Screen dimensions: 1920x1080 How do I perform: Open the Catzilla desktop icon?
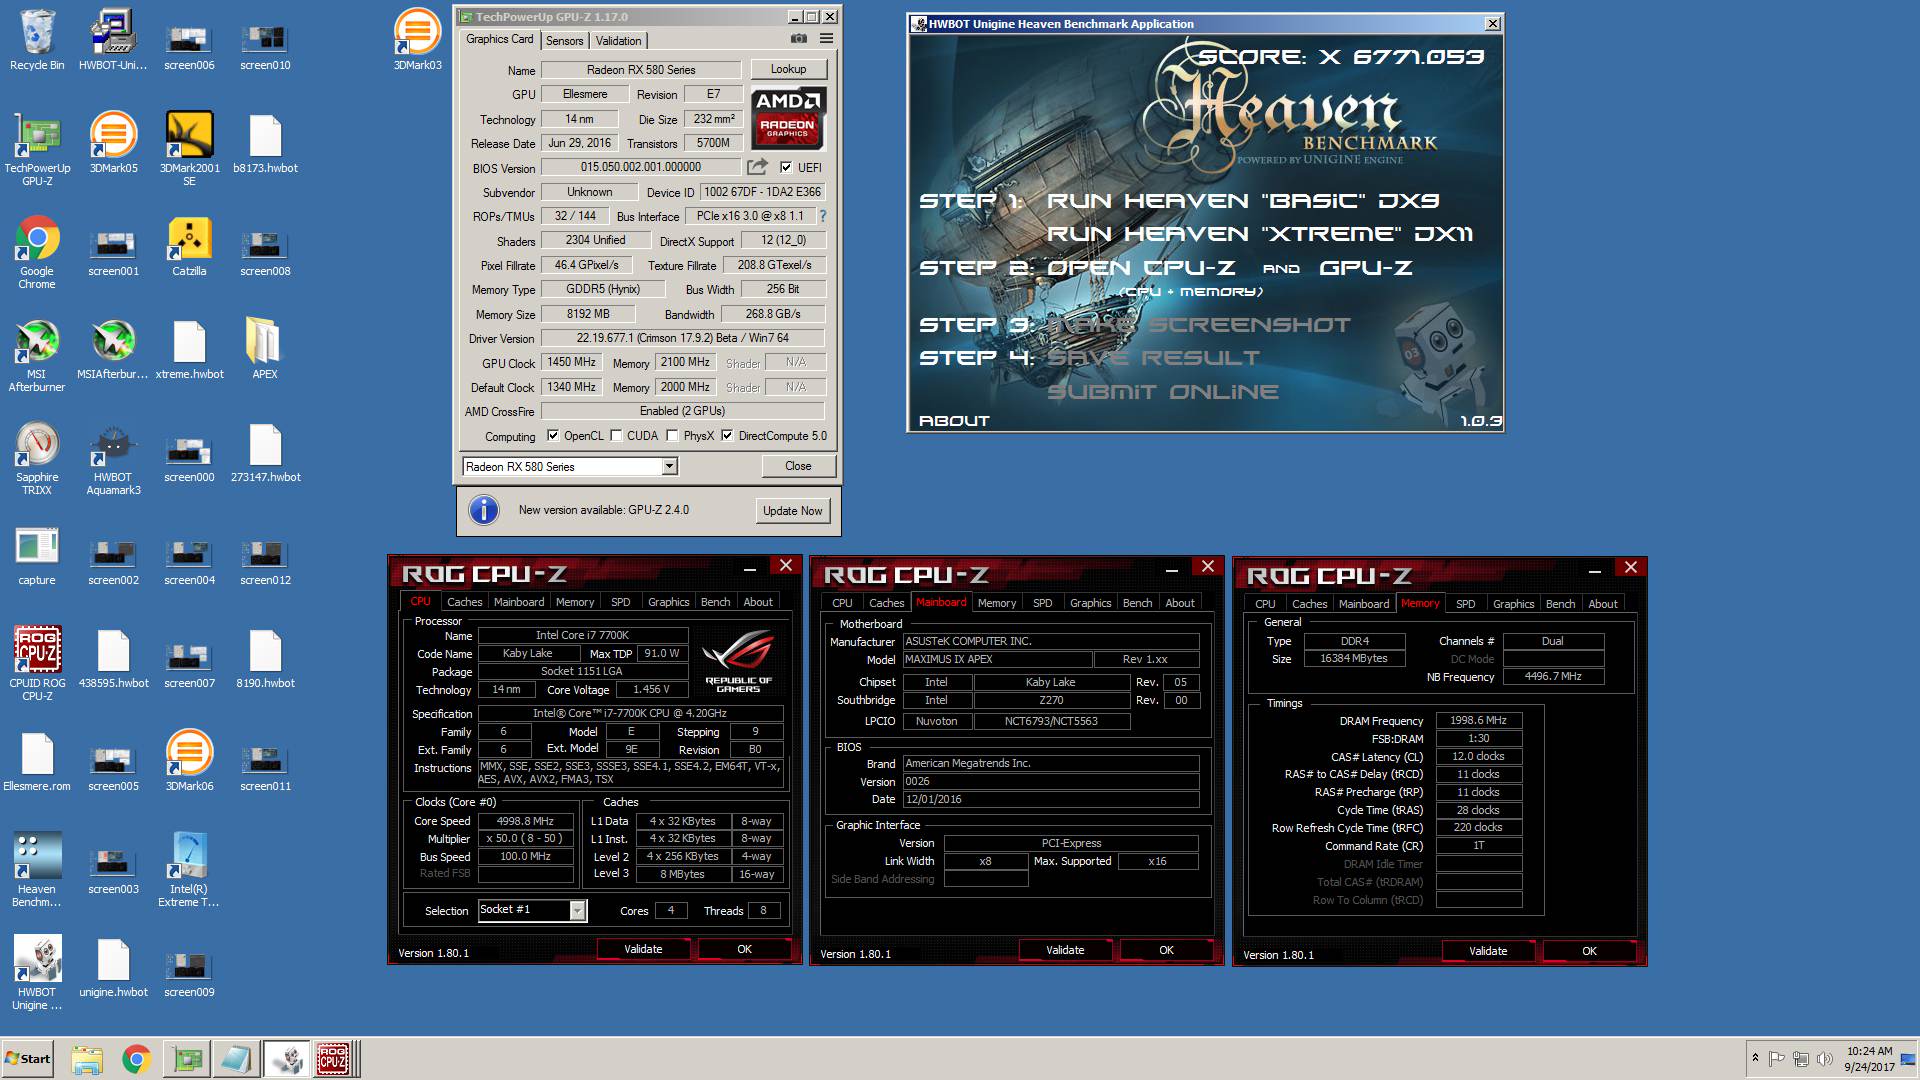pyautogui.click(x=189, y=246)
